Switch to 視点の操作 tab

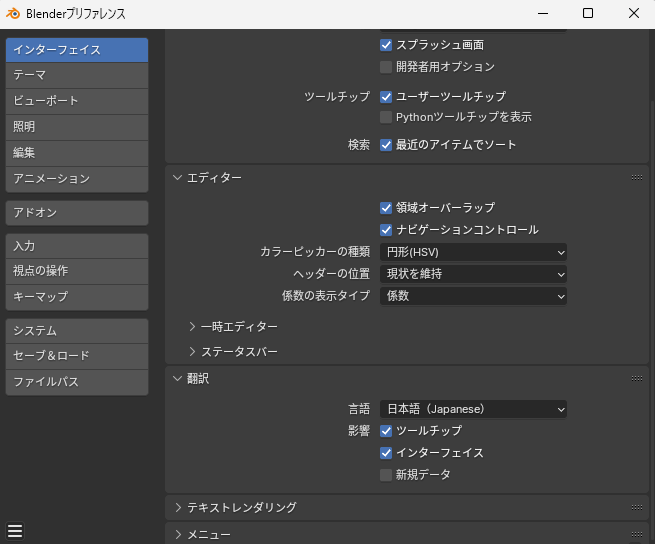[x=77, y=272]
